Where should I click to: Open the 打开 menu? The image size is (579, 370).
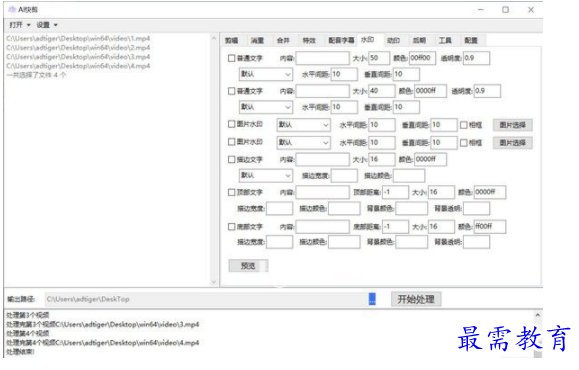point(20,25)
